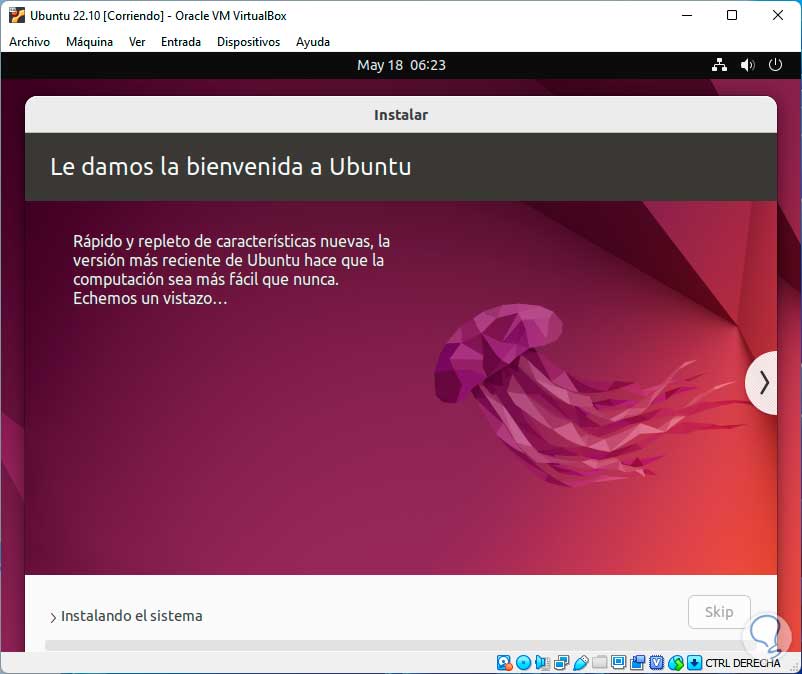
Task: Maximize the VirtualBox window
Action: [732, 15]
